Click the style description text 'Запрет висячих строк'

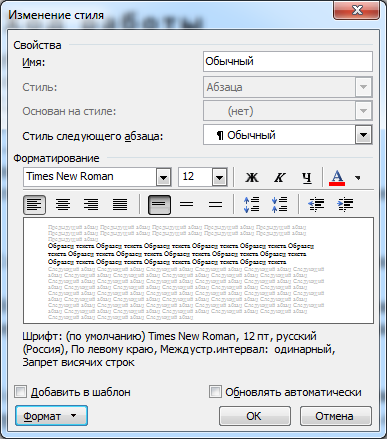click(x=78, y=362)
